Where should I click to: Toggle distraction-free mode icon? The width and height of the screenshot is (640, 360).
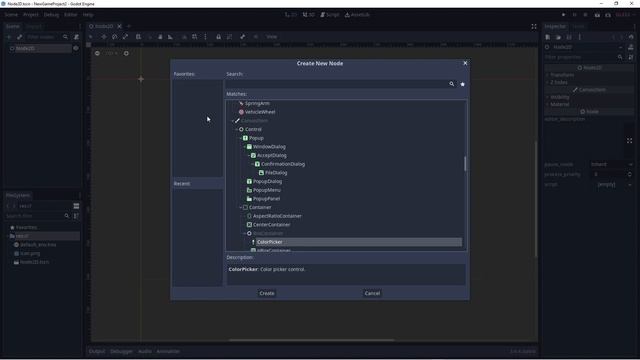click(x=534, y=26)
